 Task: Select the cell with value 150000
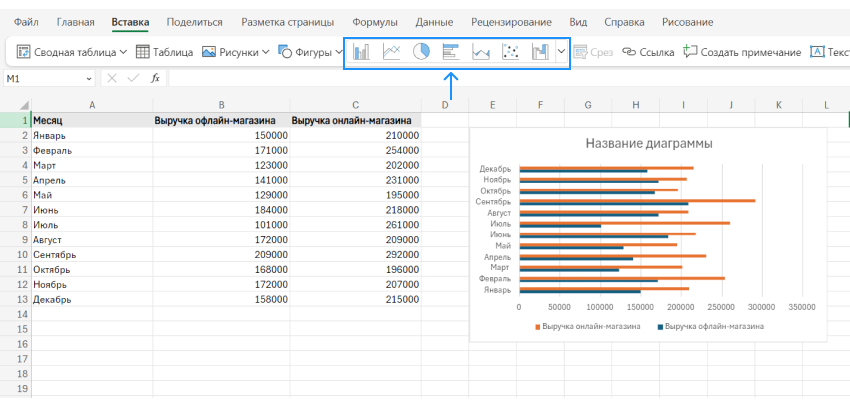[x=222, y=136]
